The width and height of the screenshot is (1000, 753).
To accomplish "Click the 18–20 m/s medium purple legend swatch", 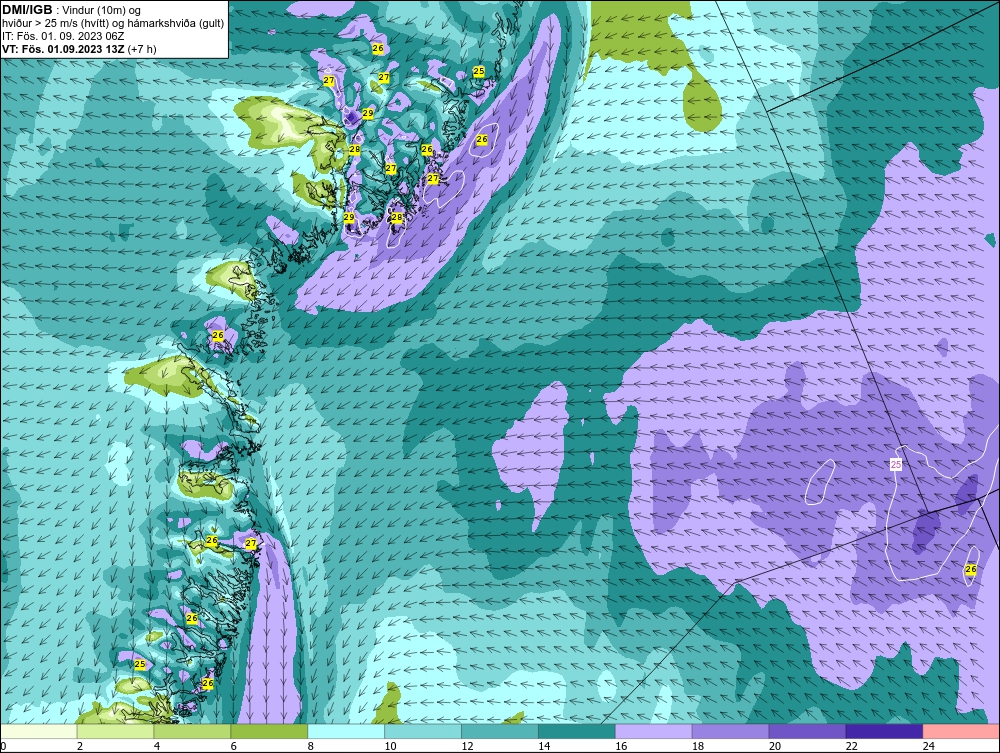I will coord(730,731).
